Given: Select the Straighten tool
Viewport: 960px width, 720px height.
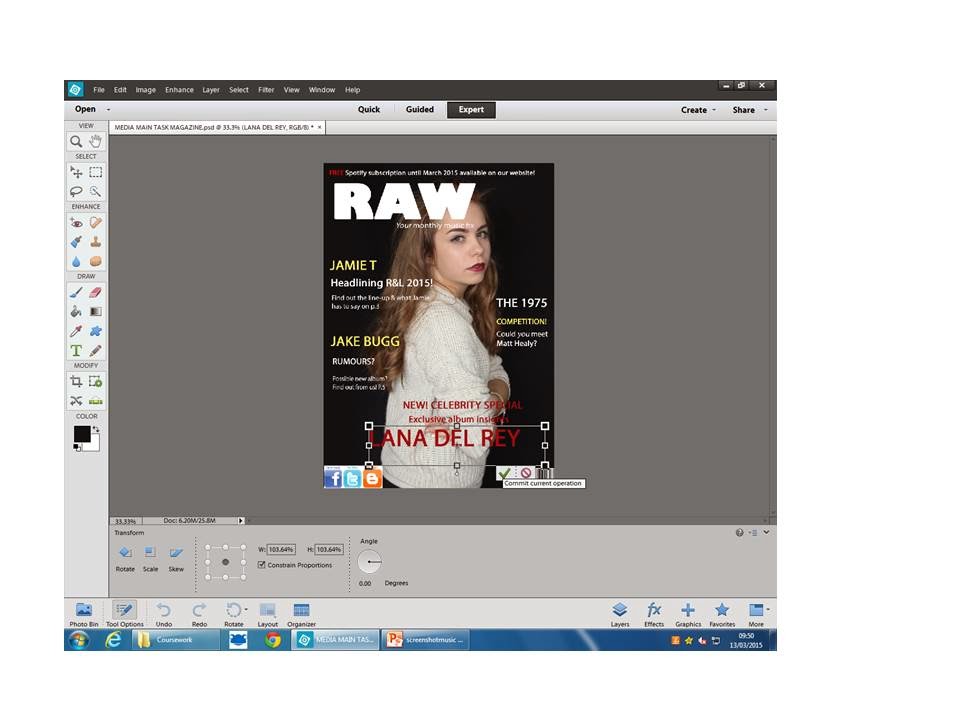Looking at the screenshot, I should pyautogui.click(x=96, y=401).
